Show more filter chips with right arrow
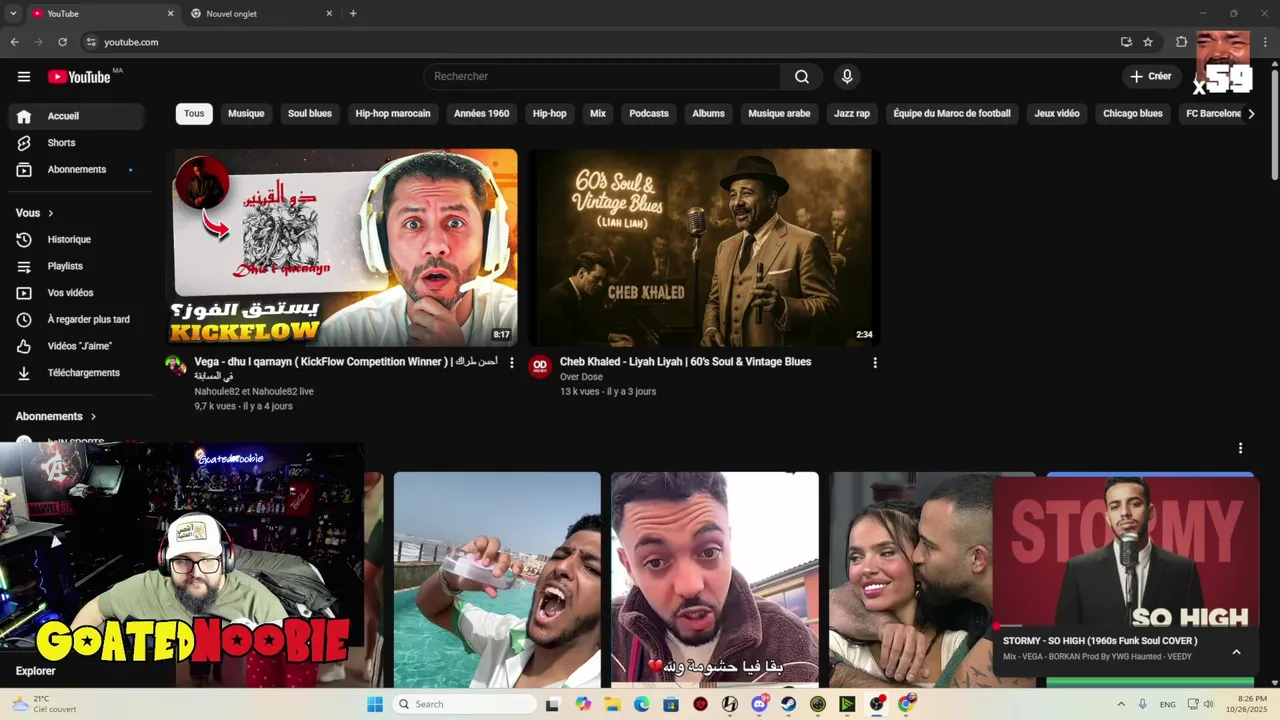Image resolution: width=1280 pixels, height=720 pixels. coord(1251,114)
